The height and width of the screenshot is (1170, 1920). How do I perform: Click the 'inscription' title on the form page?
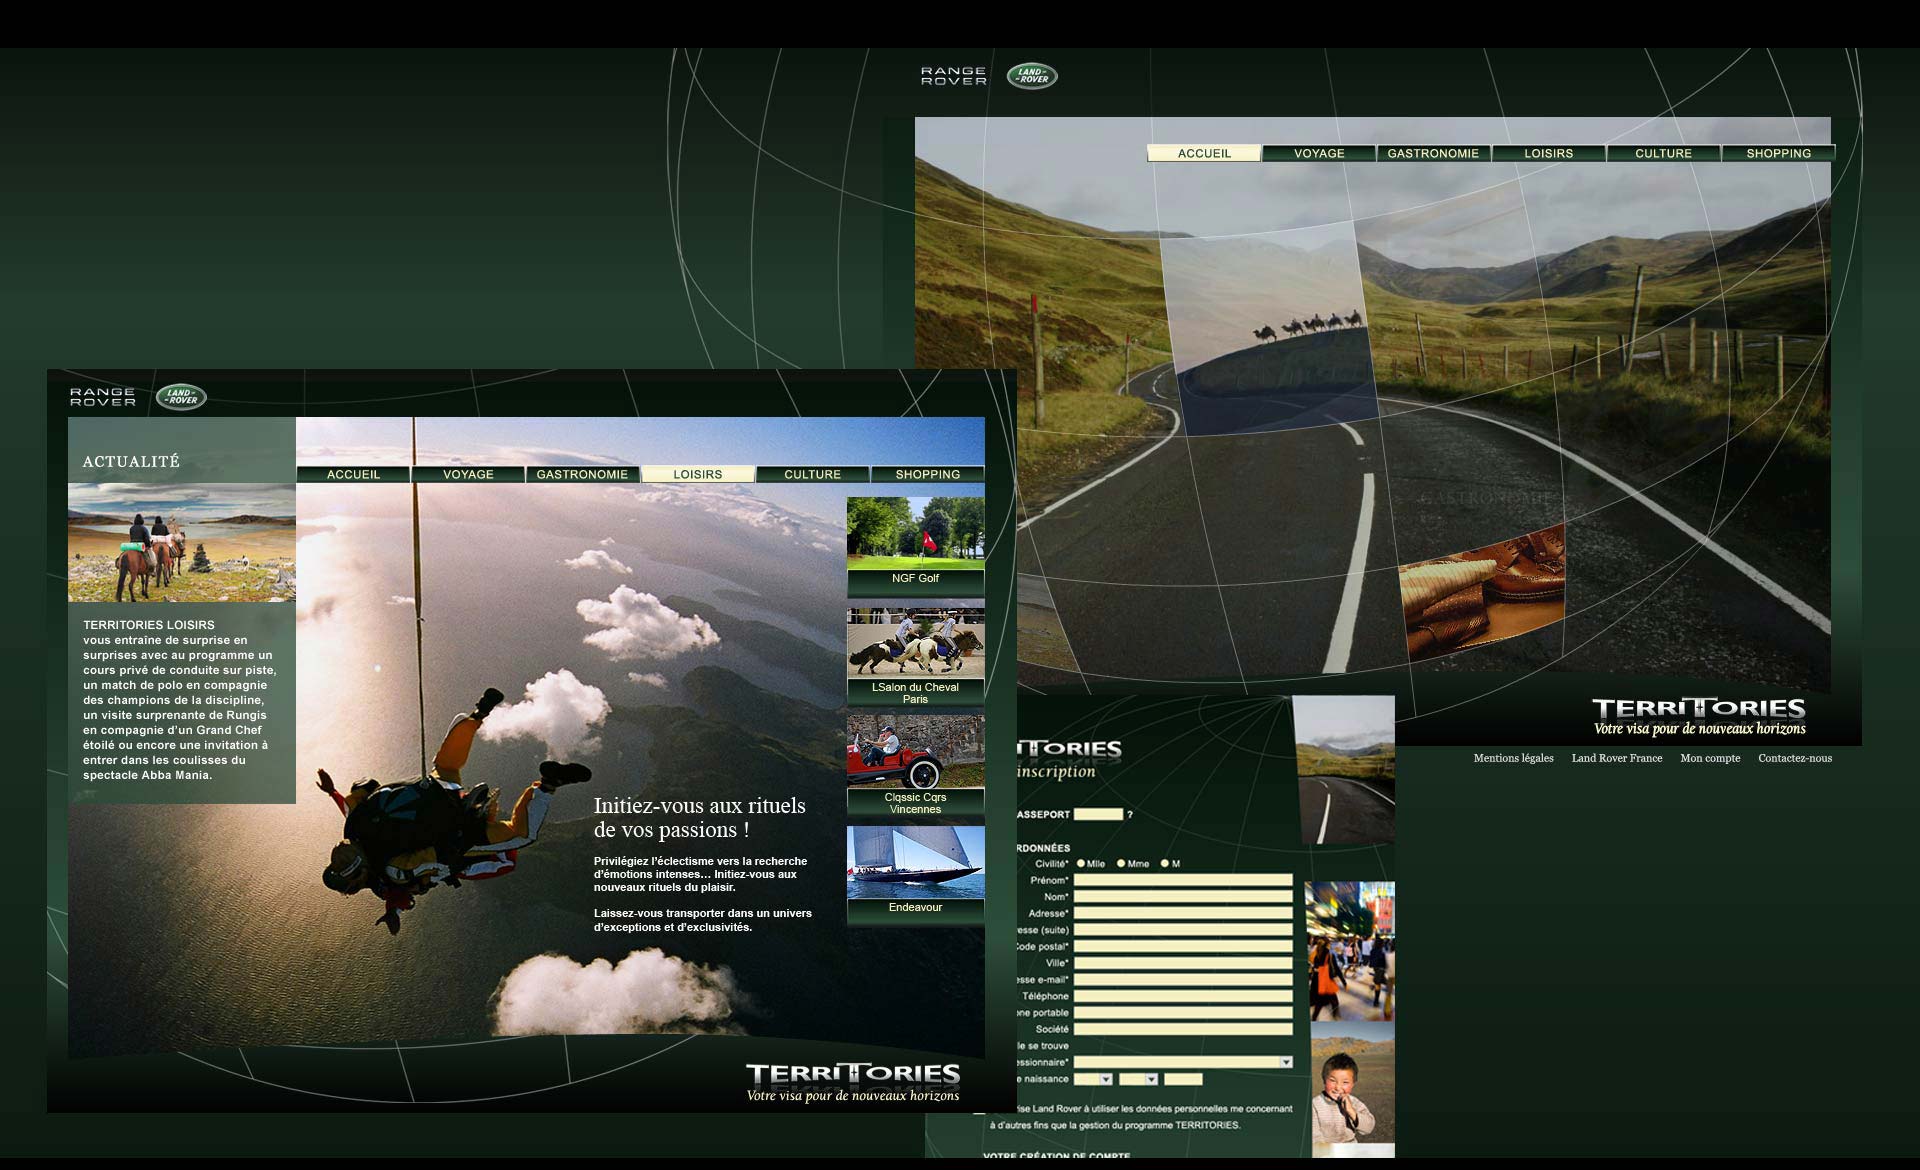tap(1056, 771)
